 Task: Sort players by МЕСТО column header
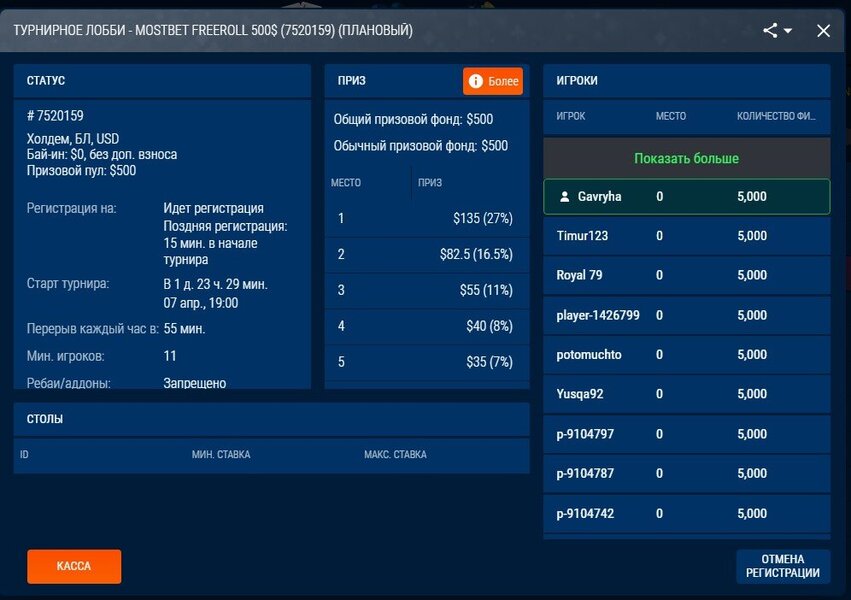click(x=670, y=116)
